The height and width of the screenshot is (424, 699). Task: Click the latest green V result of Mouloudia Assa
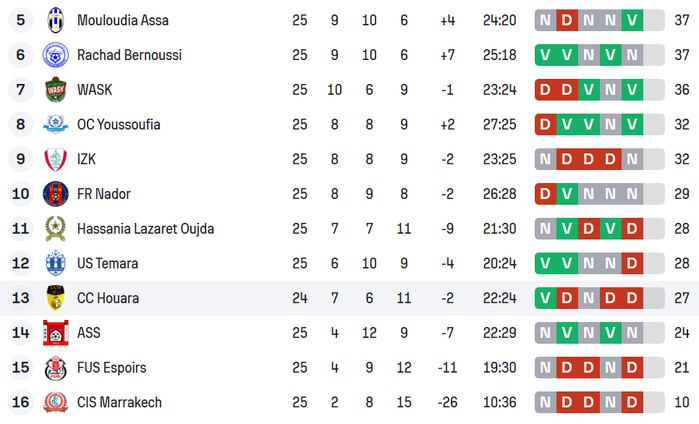click(632, 20)
